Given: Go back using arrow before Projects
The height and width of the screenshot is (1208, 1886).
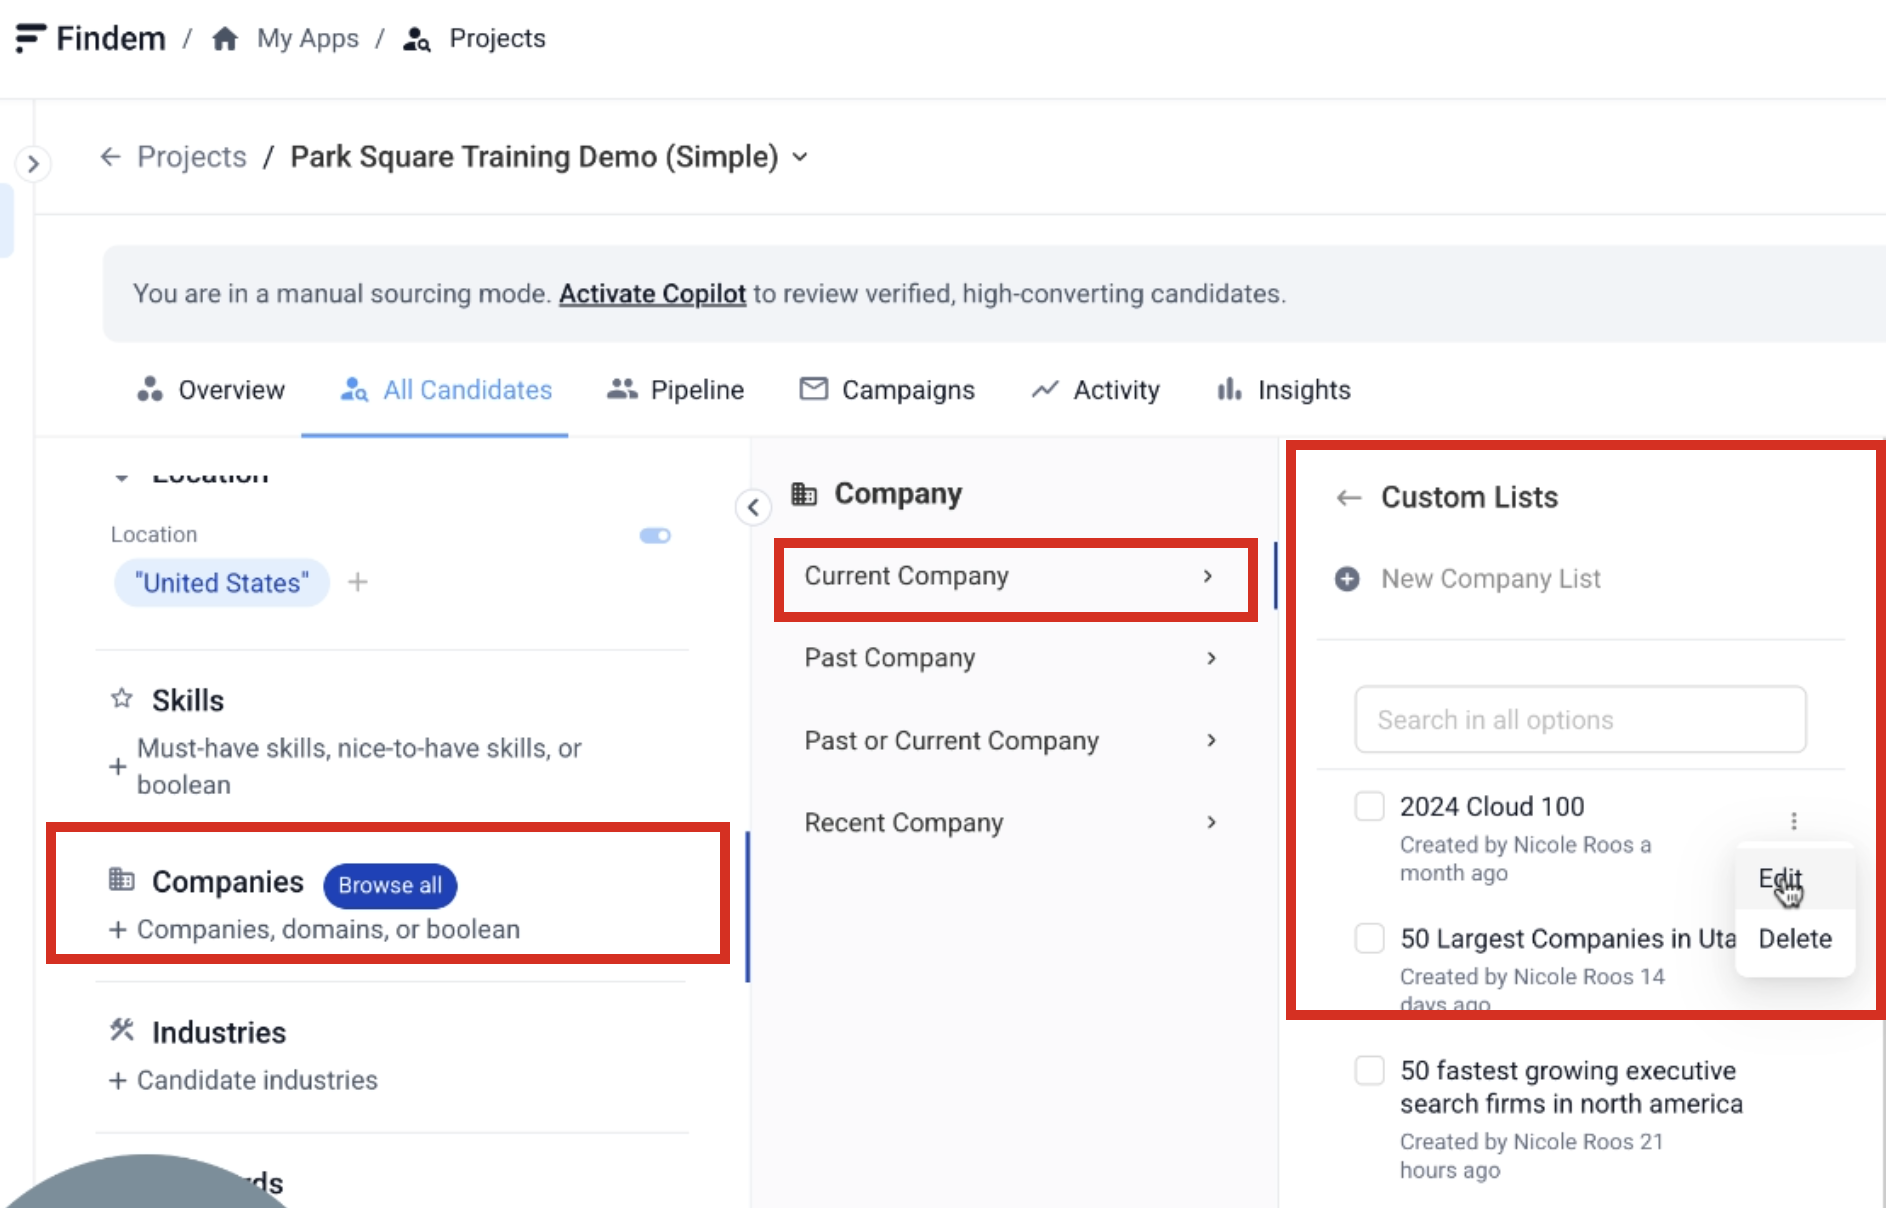Looking at the screenshot, I should (110, 157).
